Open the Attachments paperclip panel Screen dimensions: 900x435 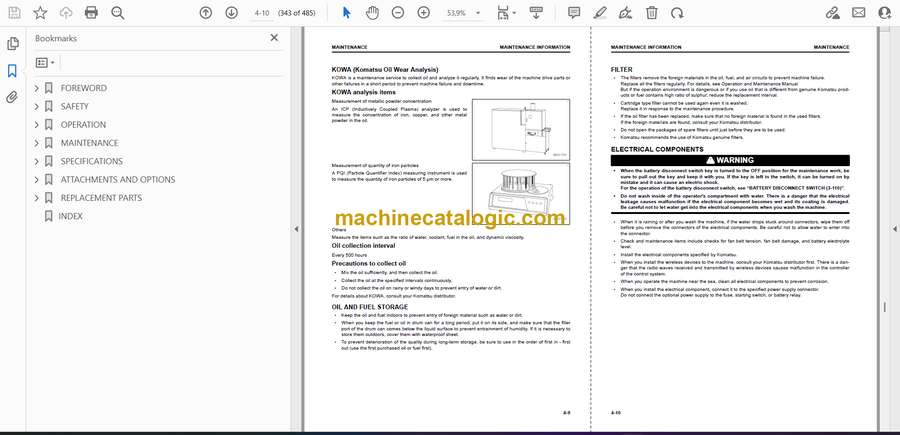coord(12,97)
